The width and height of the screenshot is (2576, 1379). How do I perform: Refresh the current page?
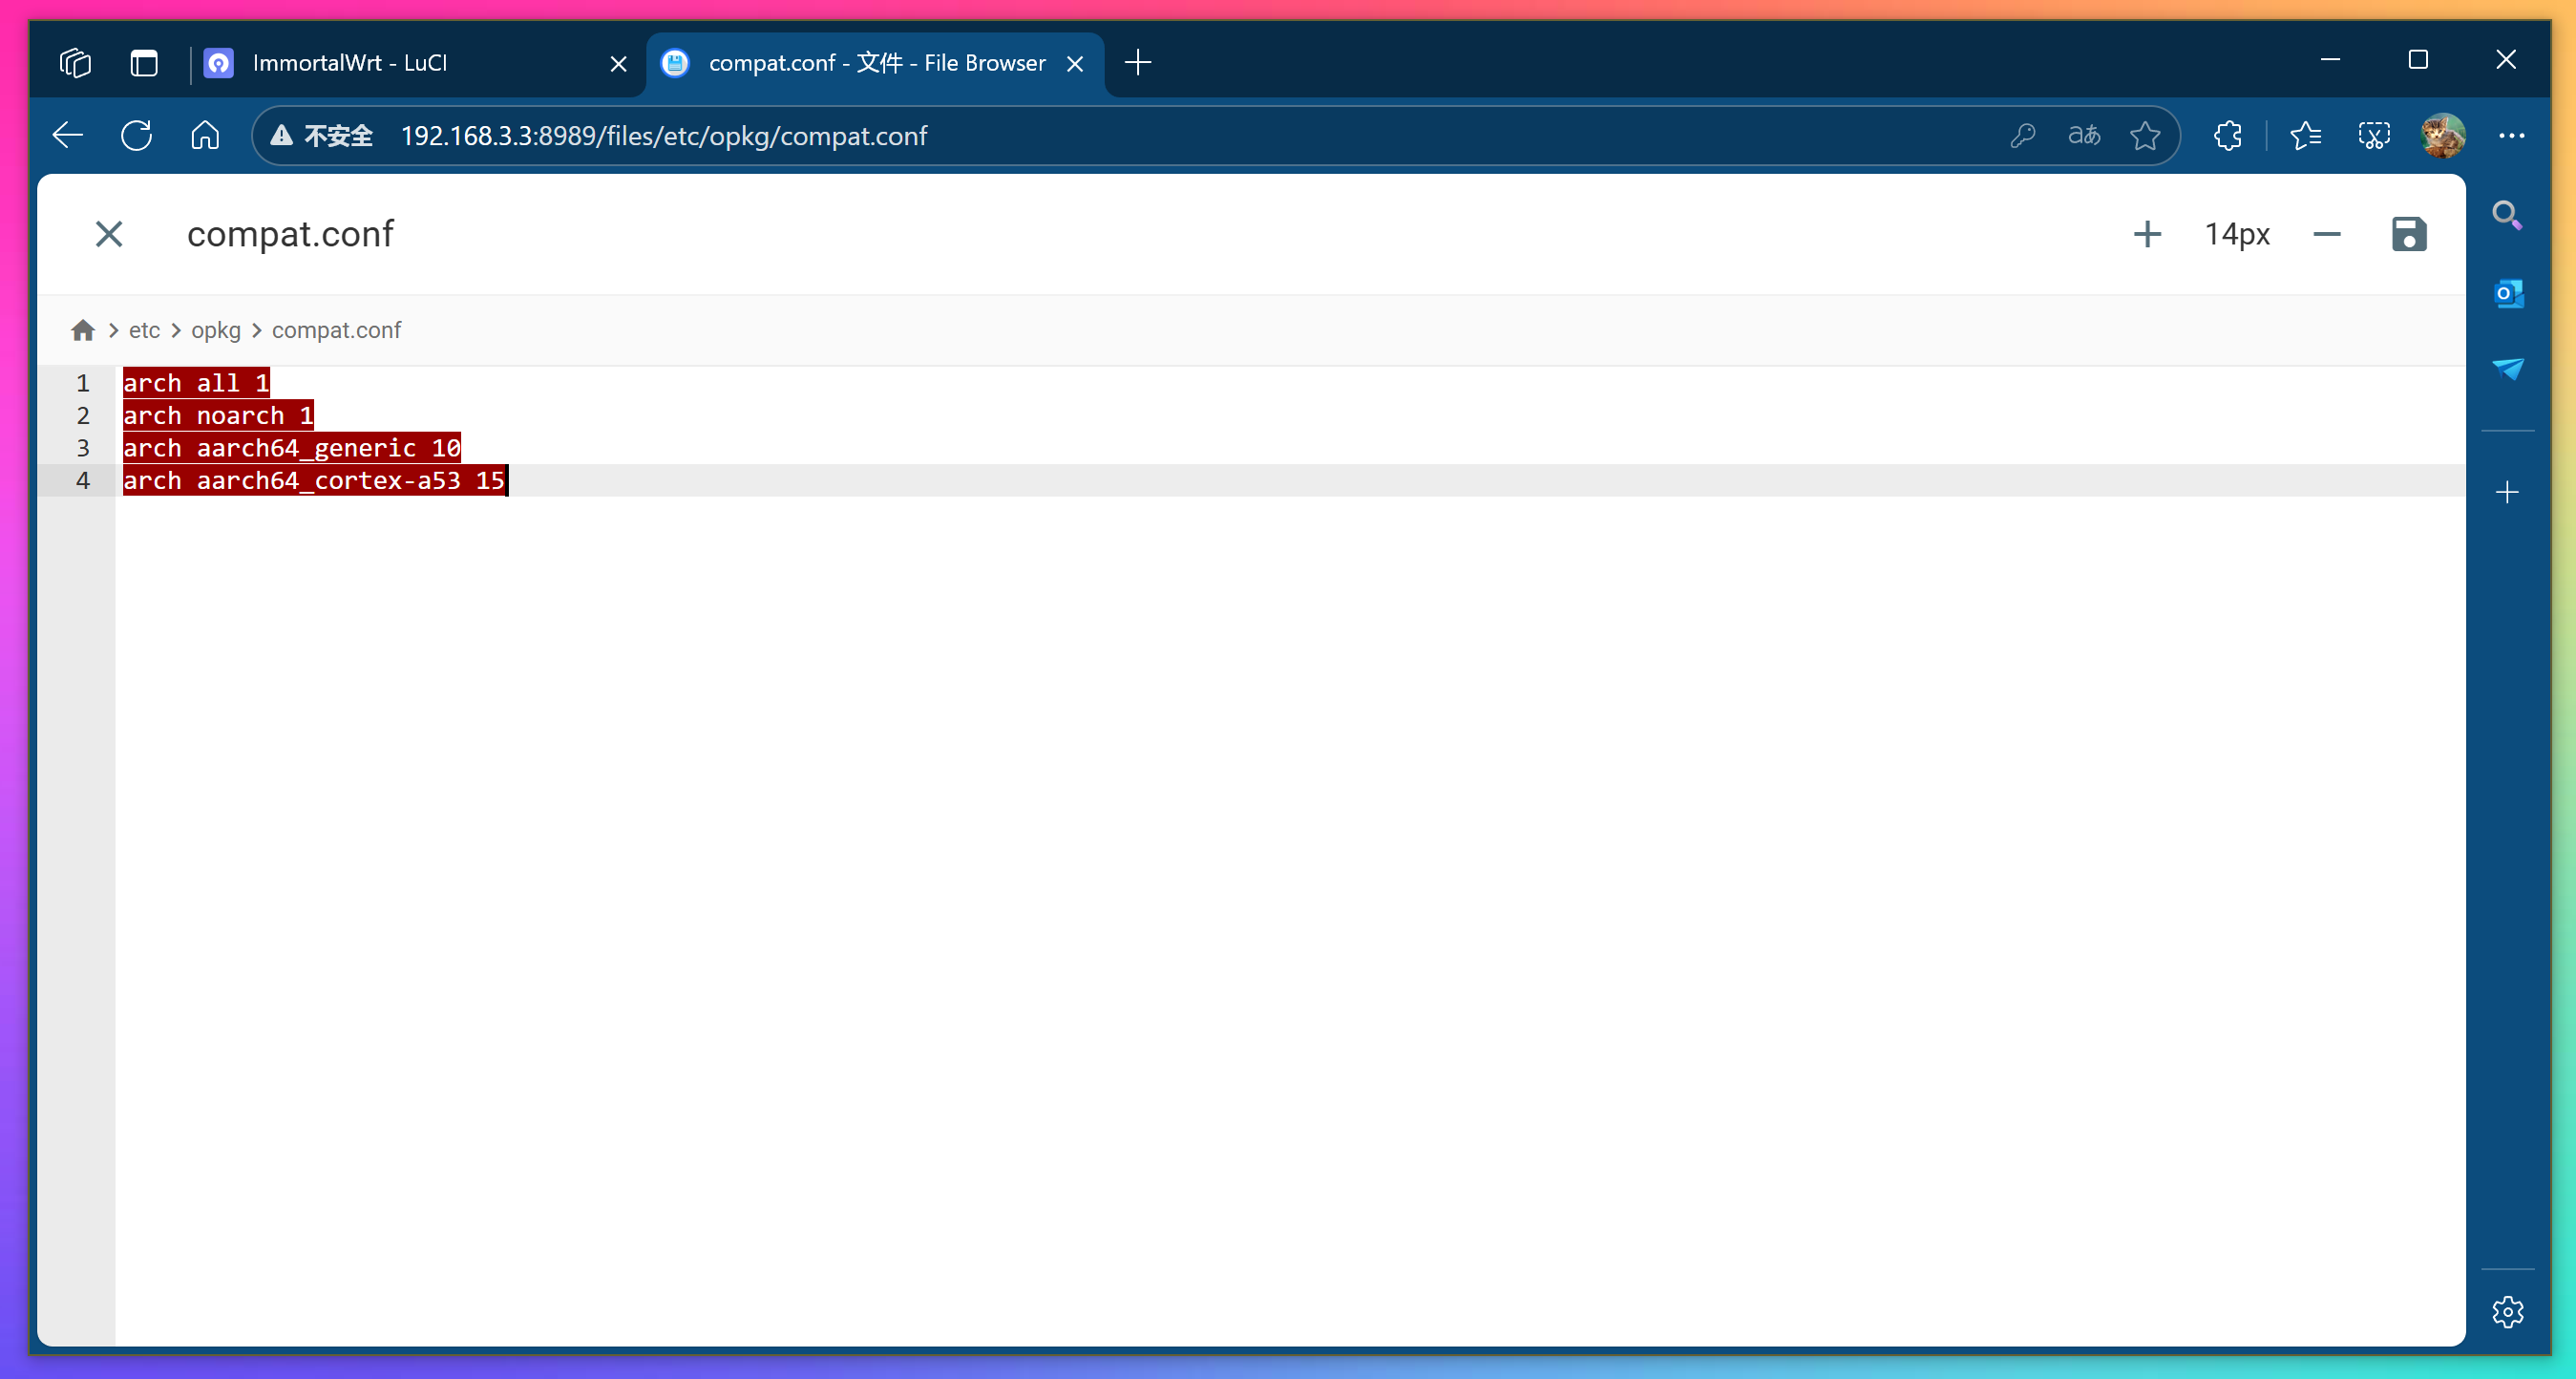pos(136,136)
